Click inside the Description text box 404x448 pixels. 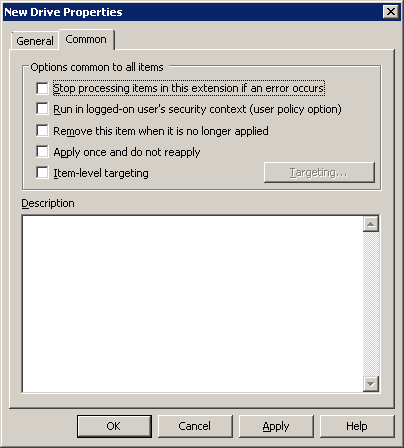click(193, 304)
